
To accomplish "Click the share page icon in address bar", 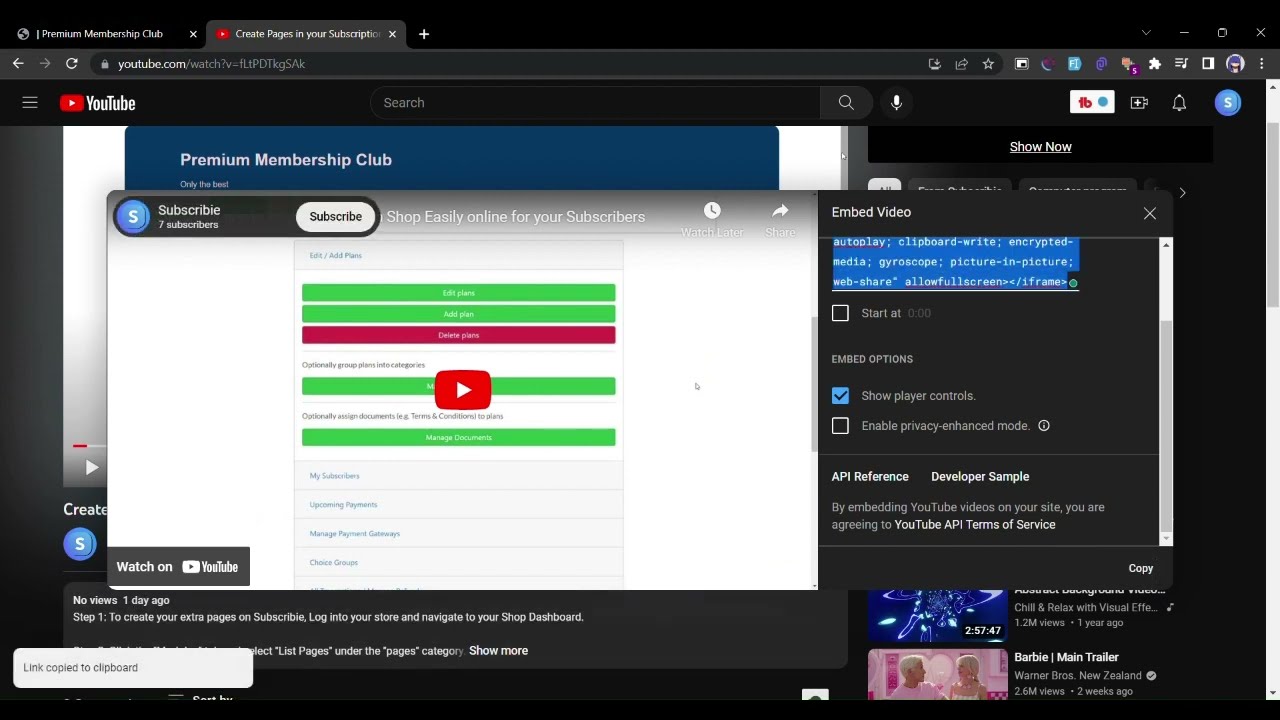I will (961, 64).
